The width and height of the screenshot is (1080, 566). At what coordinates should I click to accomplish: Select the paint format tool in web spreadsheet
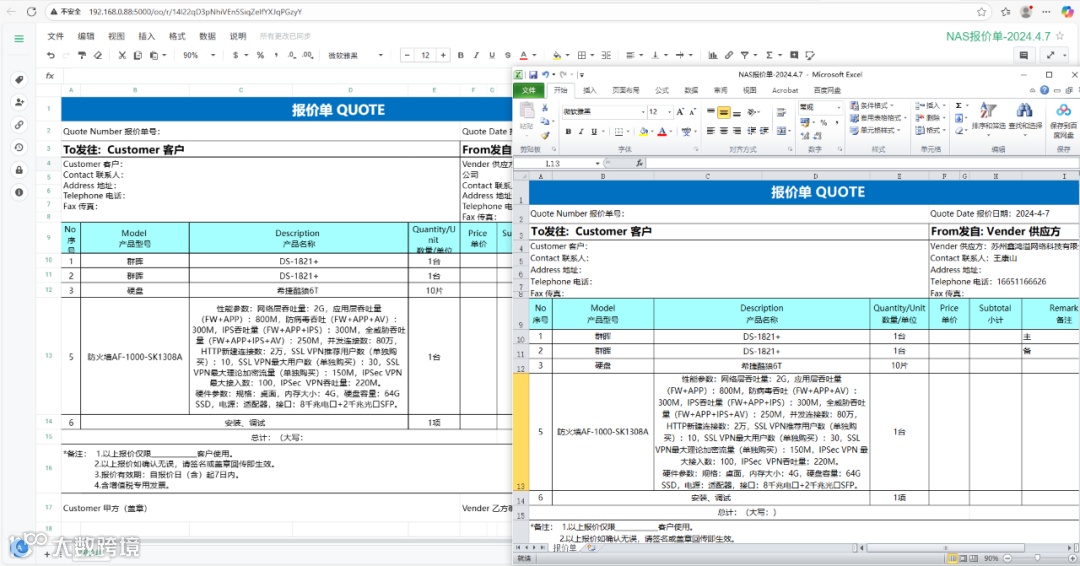82,55
